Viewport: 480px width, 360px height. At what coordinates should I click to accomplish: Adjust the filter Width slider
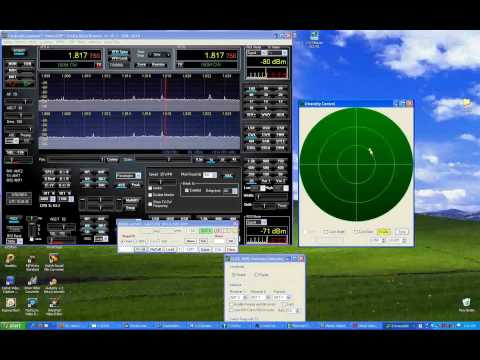272,197
